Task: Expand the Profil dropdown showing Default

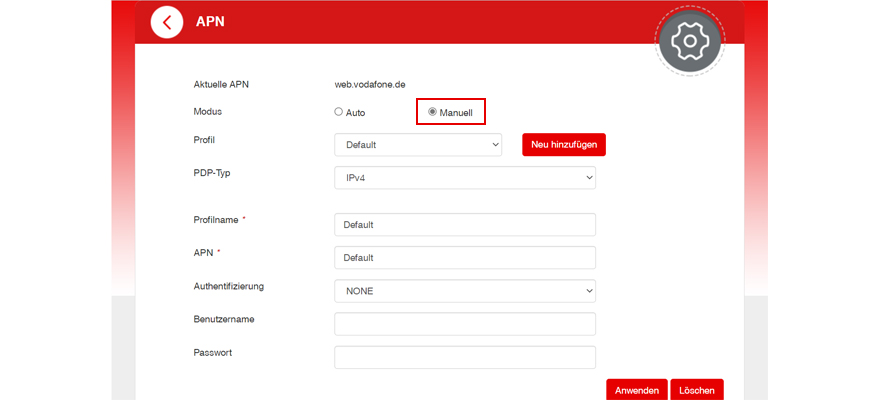Action: pos(418,145)
